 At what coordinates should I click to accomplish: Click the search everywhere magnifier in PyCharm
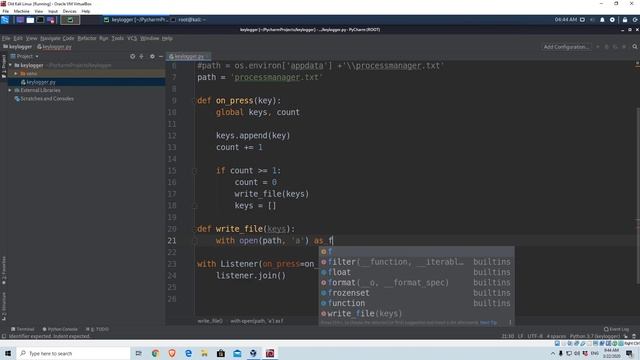[x=635, y=47]
